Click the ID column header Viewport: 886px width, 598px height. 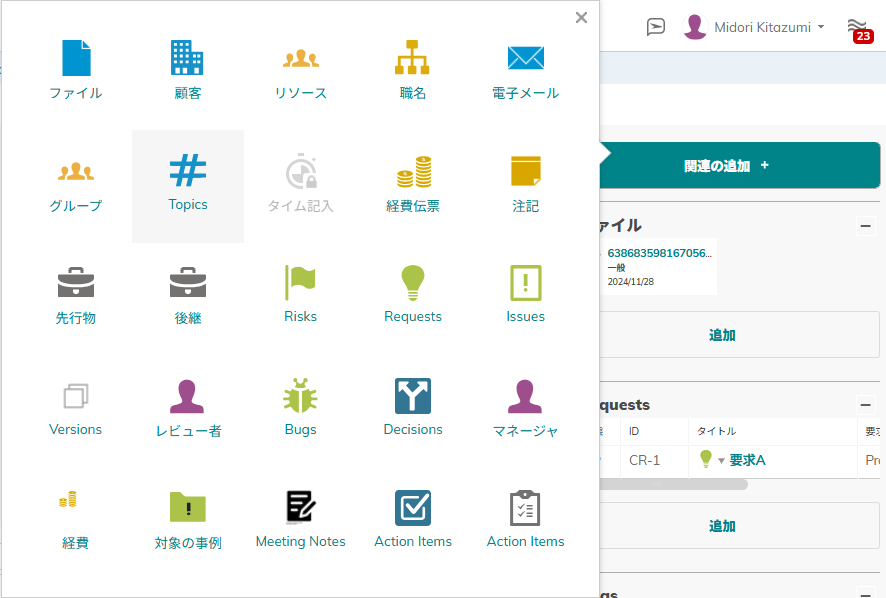coord(654,431)
